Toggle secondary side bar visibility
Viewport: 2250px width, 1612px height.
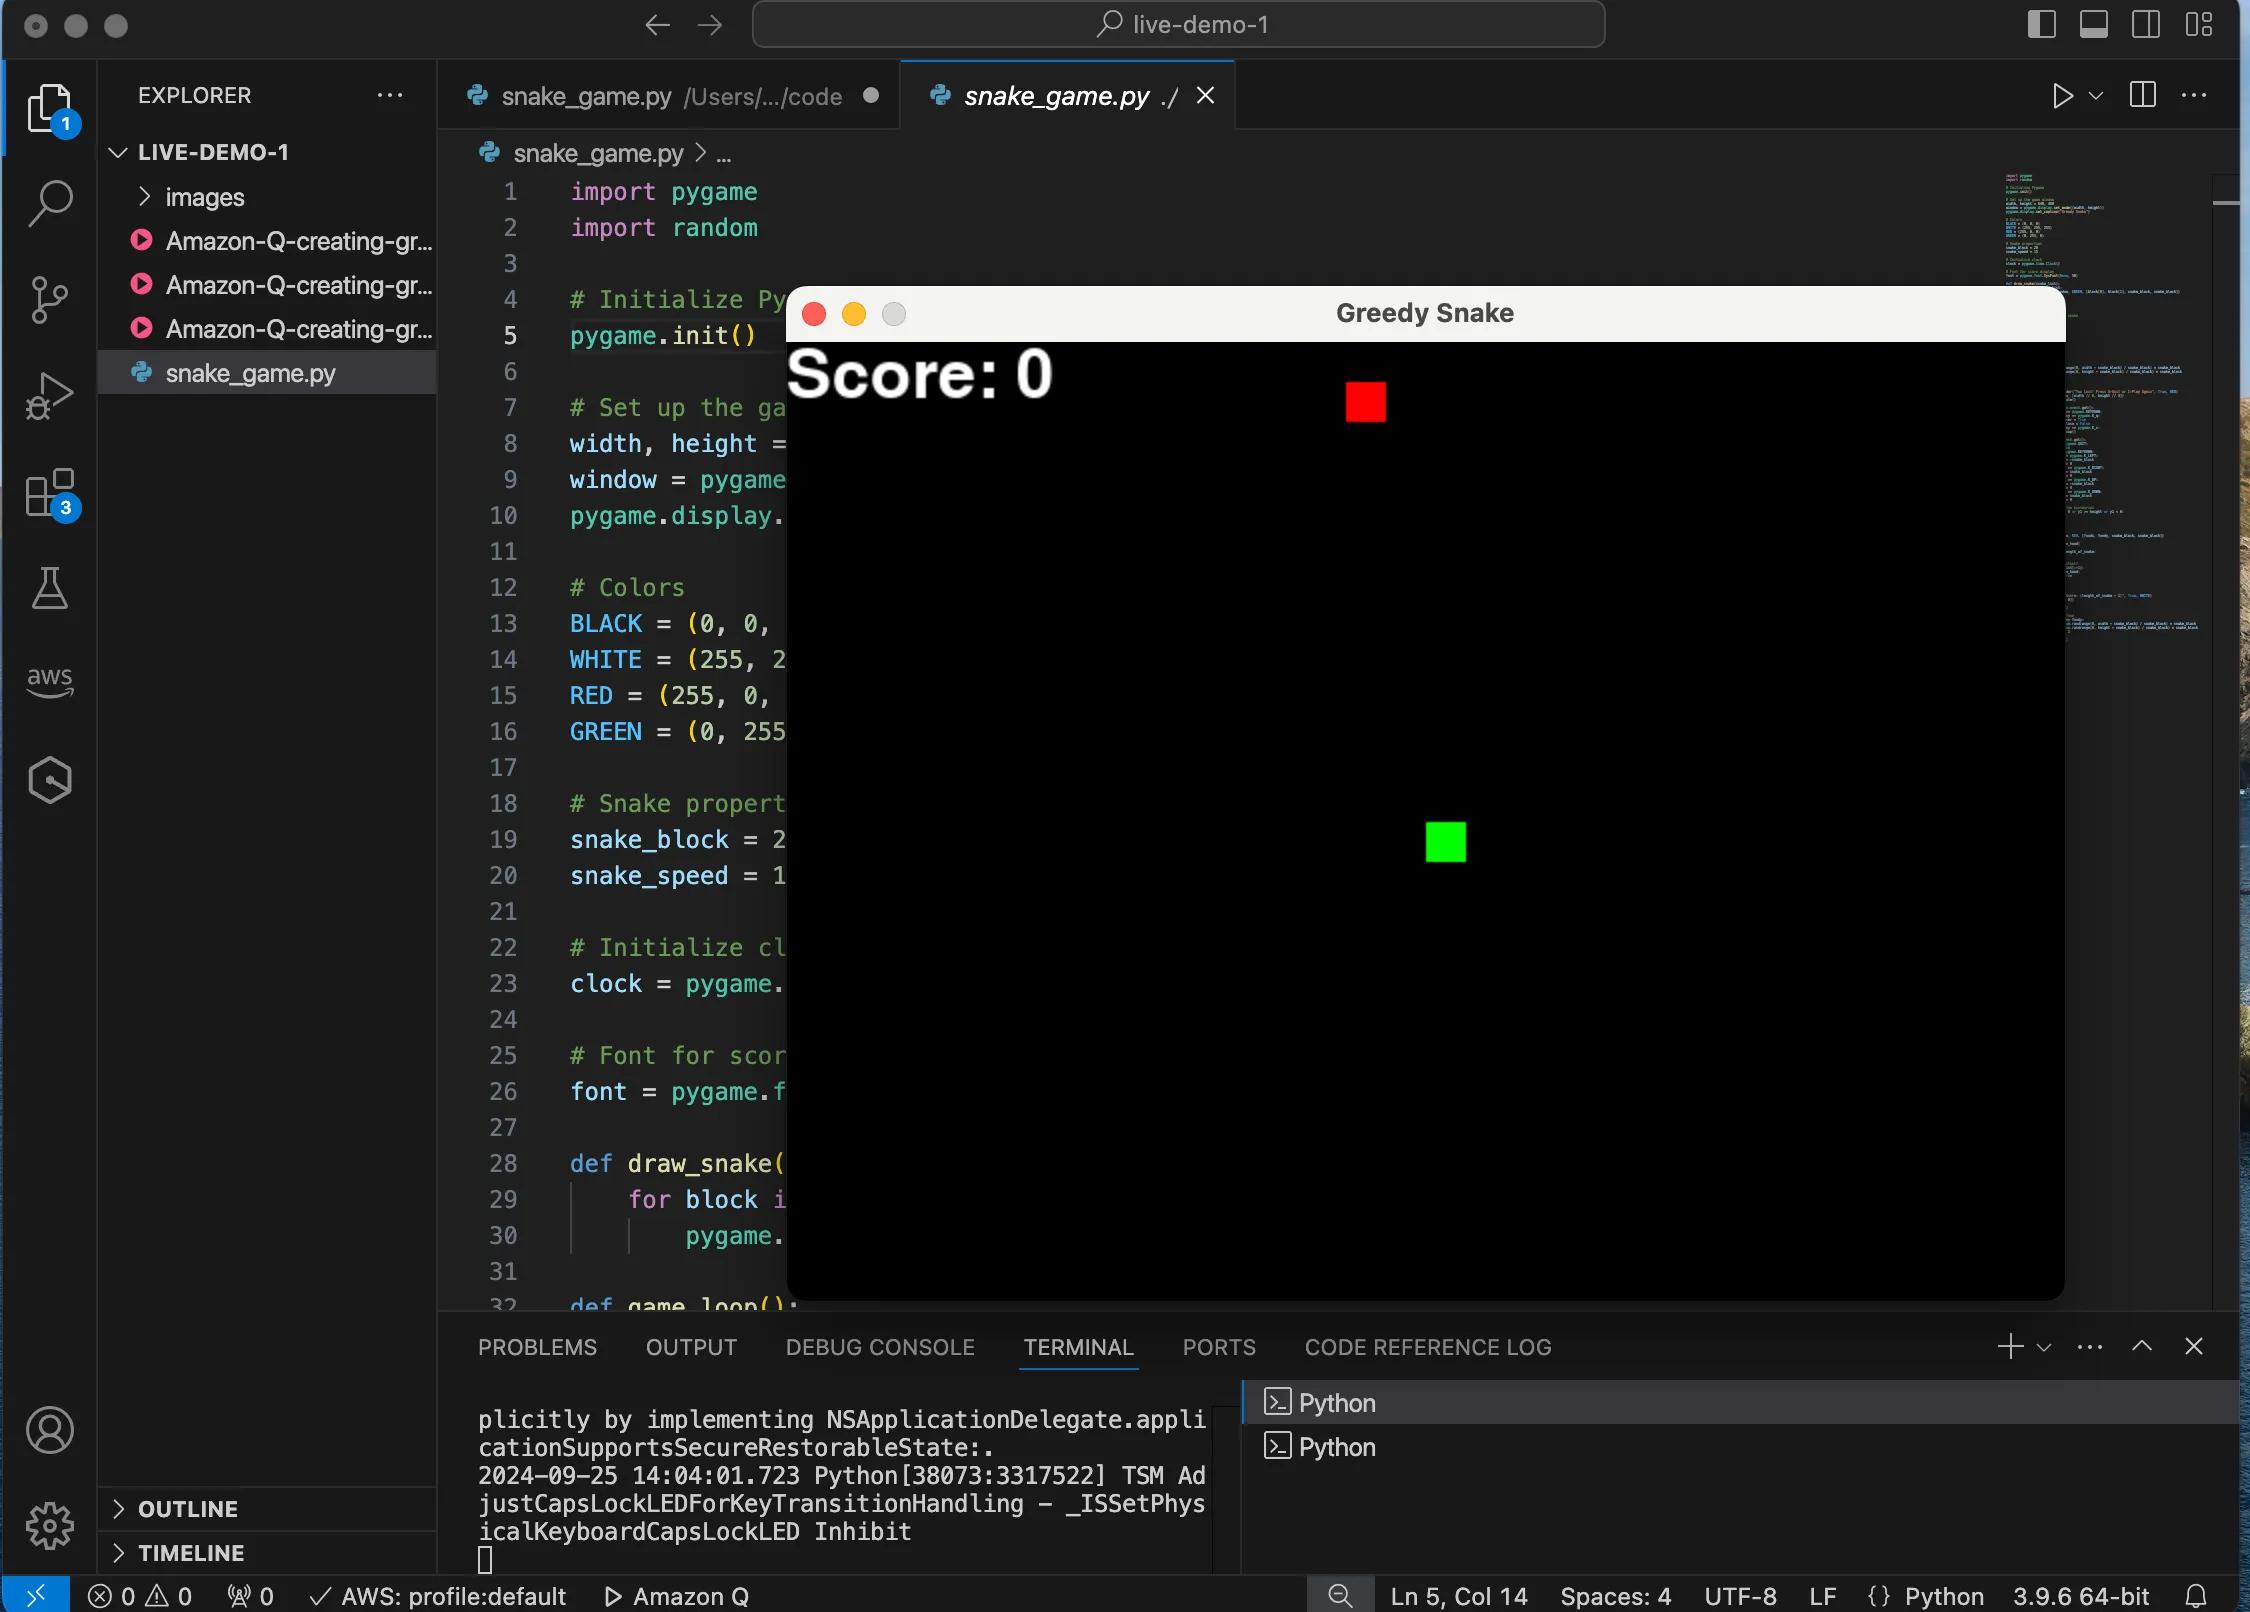pos(2146,25)
